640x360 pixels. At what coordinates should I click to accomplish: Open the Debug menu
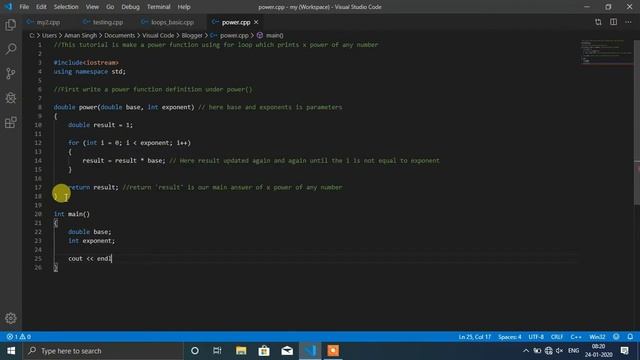click(x=131, y=7)
